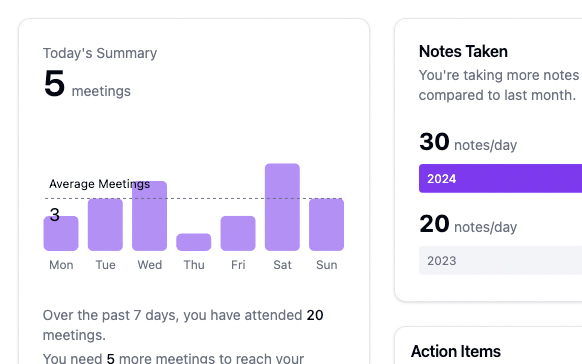Select the tallest Saturday bar

pos(282,207)
